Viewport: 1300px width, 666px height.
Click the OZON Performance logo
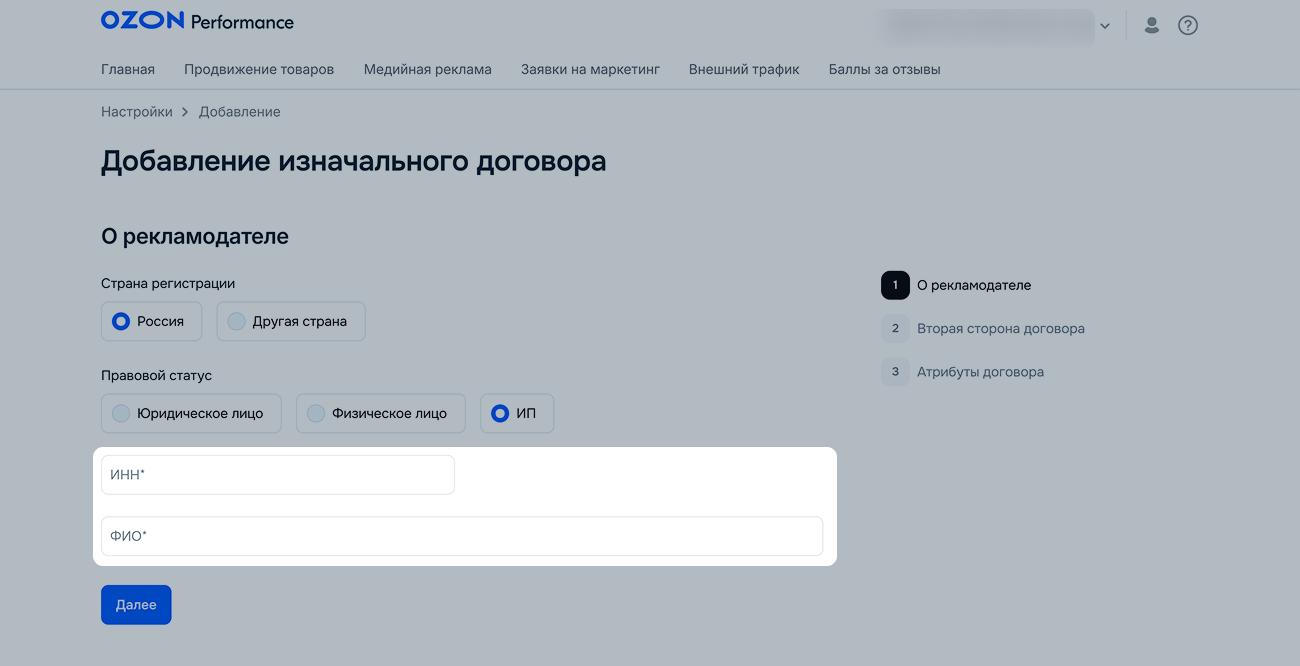click(x=197, y=21)
